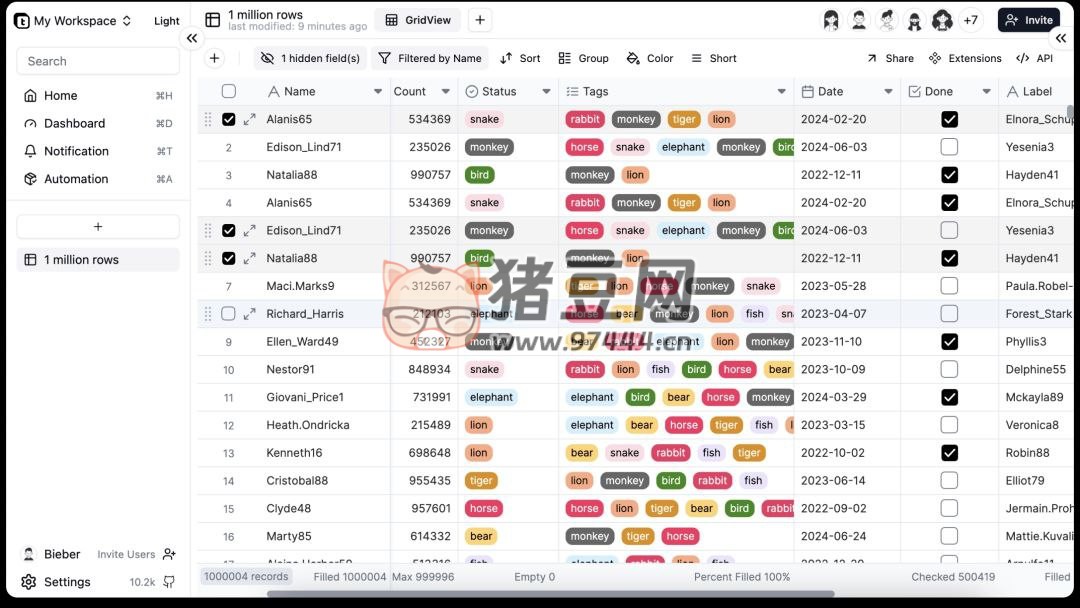Screen dimensions: 1080x608
Task: Open Group settings from the toolbar
Action: pos(566,58)
